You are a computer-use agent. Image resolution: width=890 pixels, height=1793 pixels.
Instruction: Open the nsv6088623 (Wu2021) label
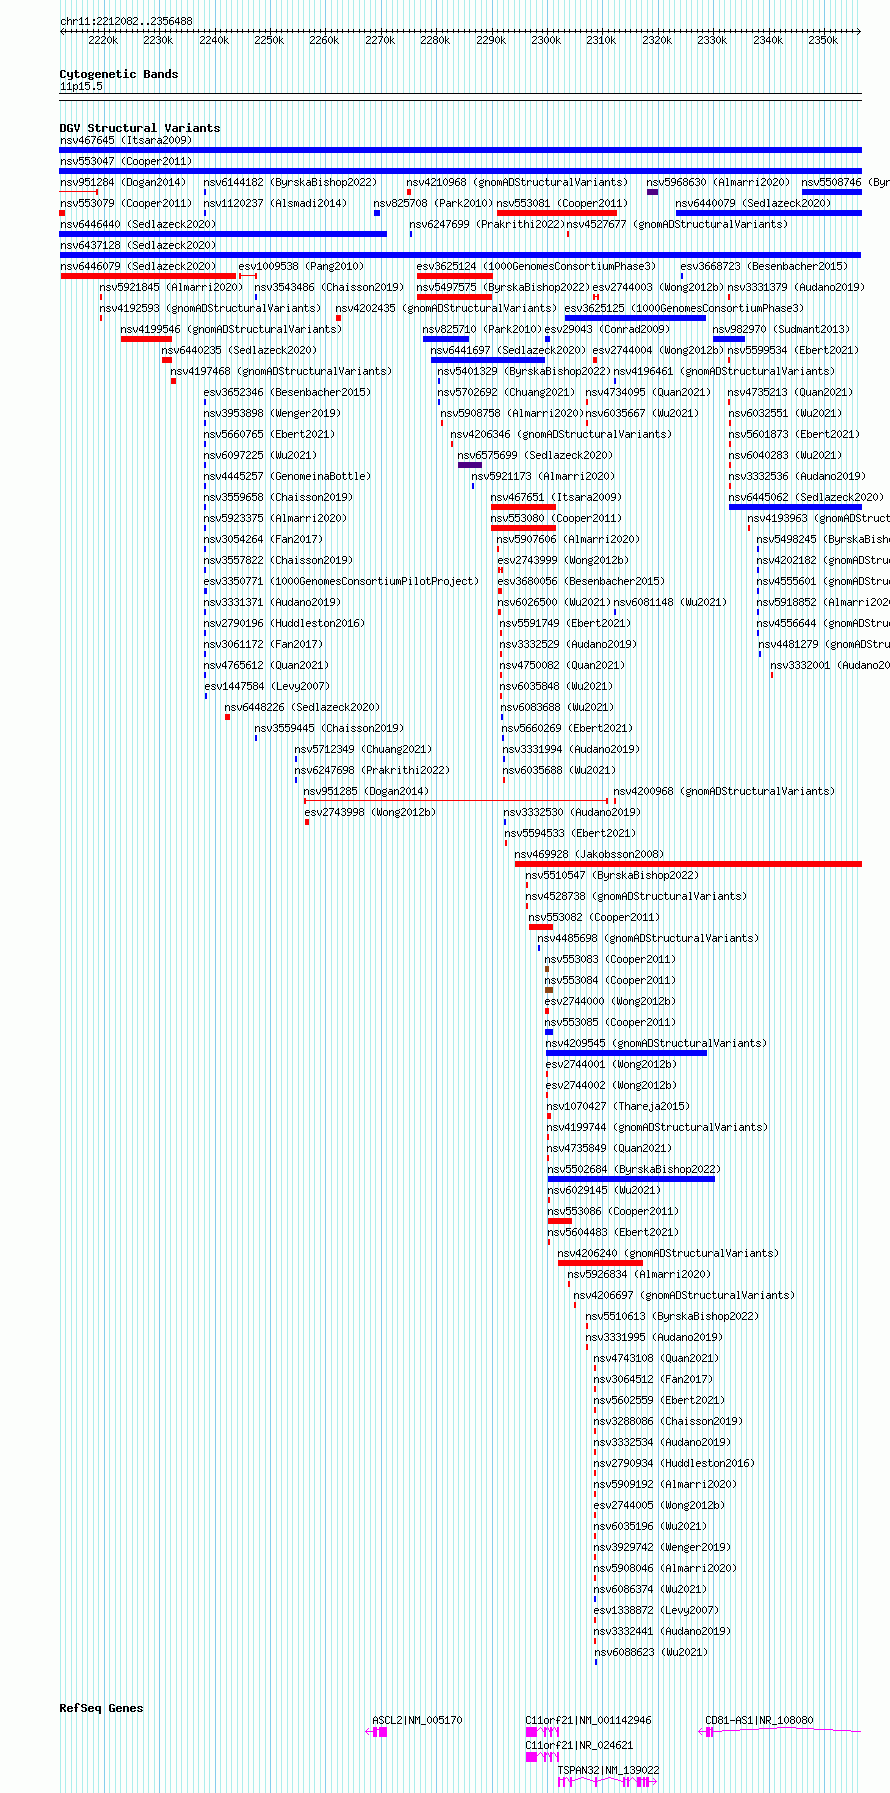tap(650, 1652)
